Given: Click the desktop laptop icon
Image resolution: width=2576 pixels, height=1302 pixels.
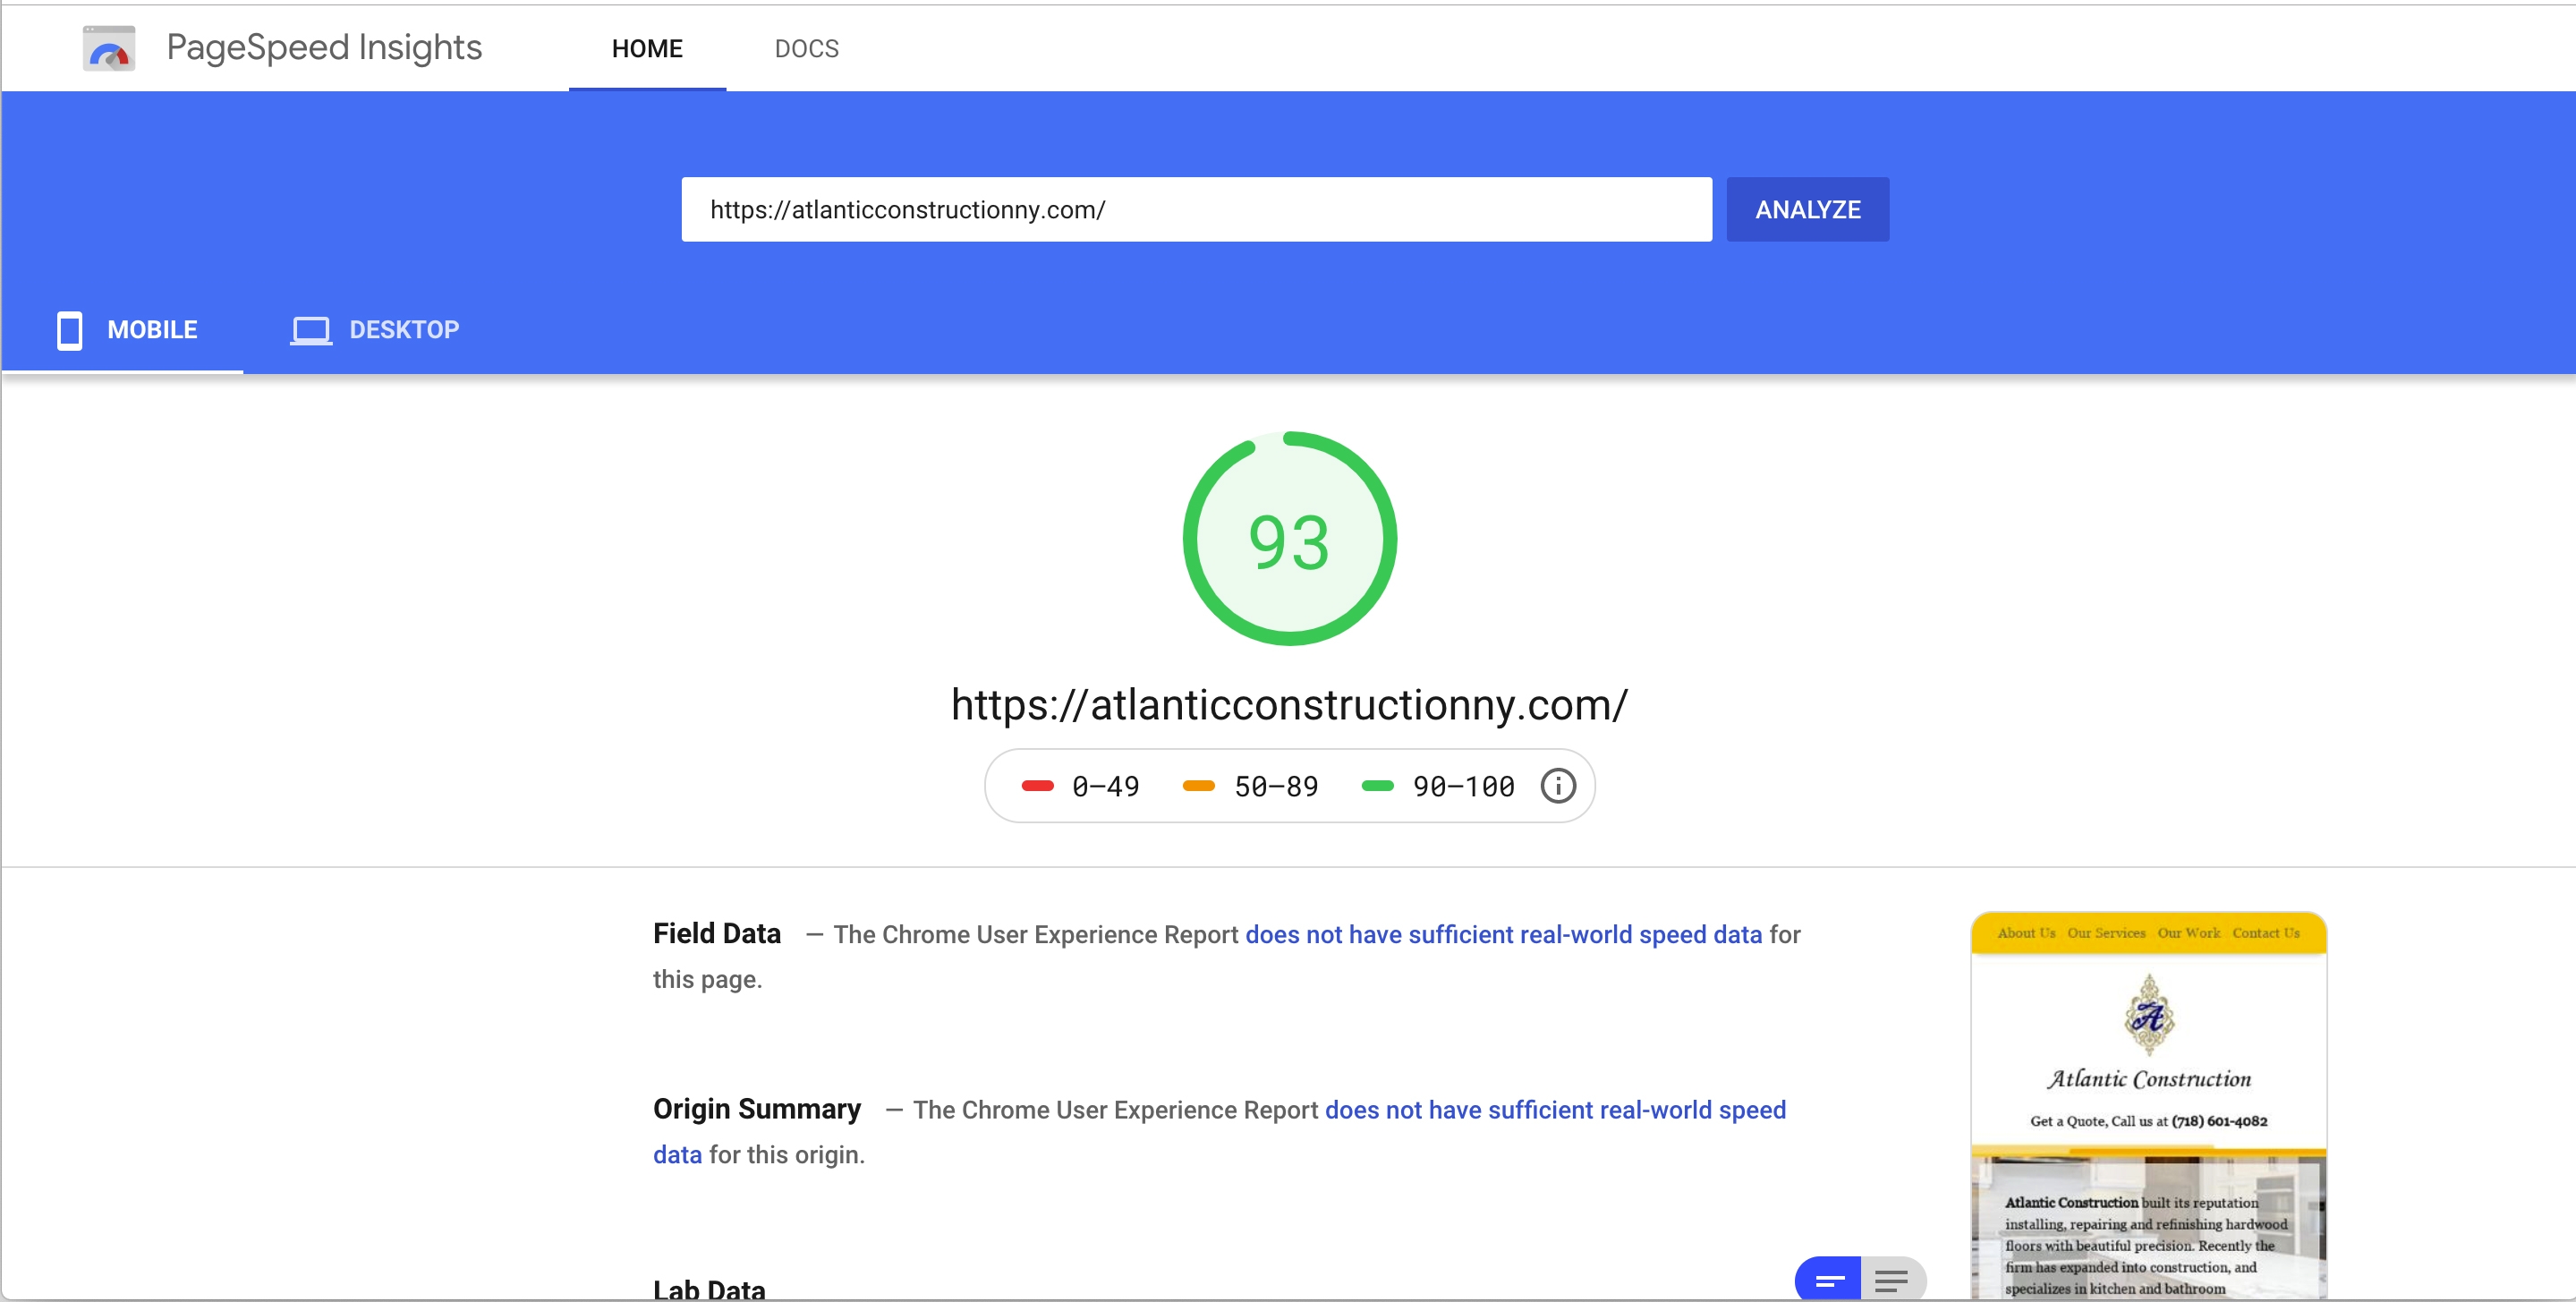Looking at the screenshot, I should click(311, 330).
